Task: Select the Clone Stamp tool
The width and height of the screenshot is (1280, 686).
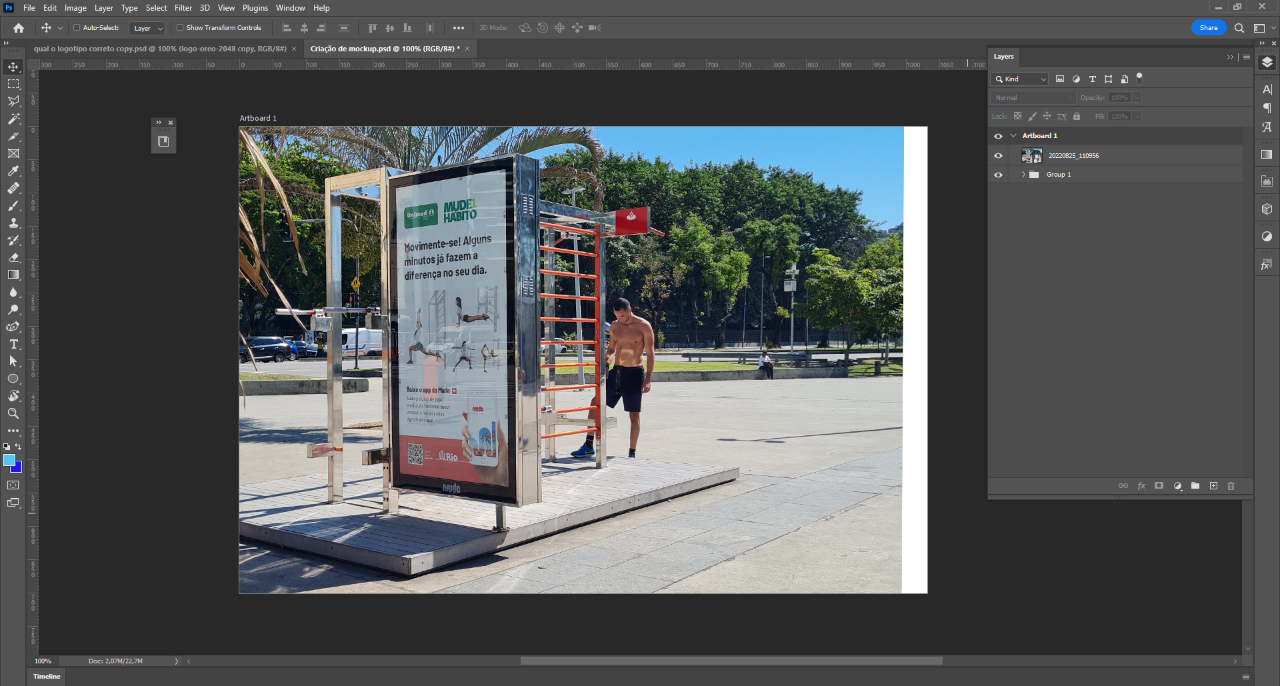Action: click(13, 223)
